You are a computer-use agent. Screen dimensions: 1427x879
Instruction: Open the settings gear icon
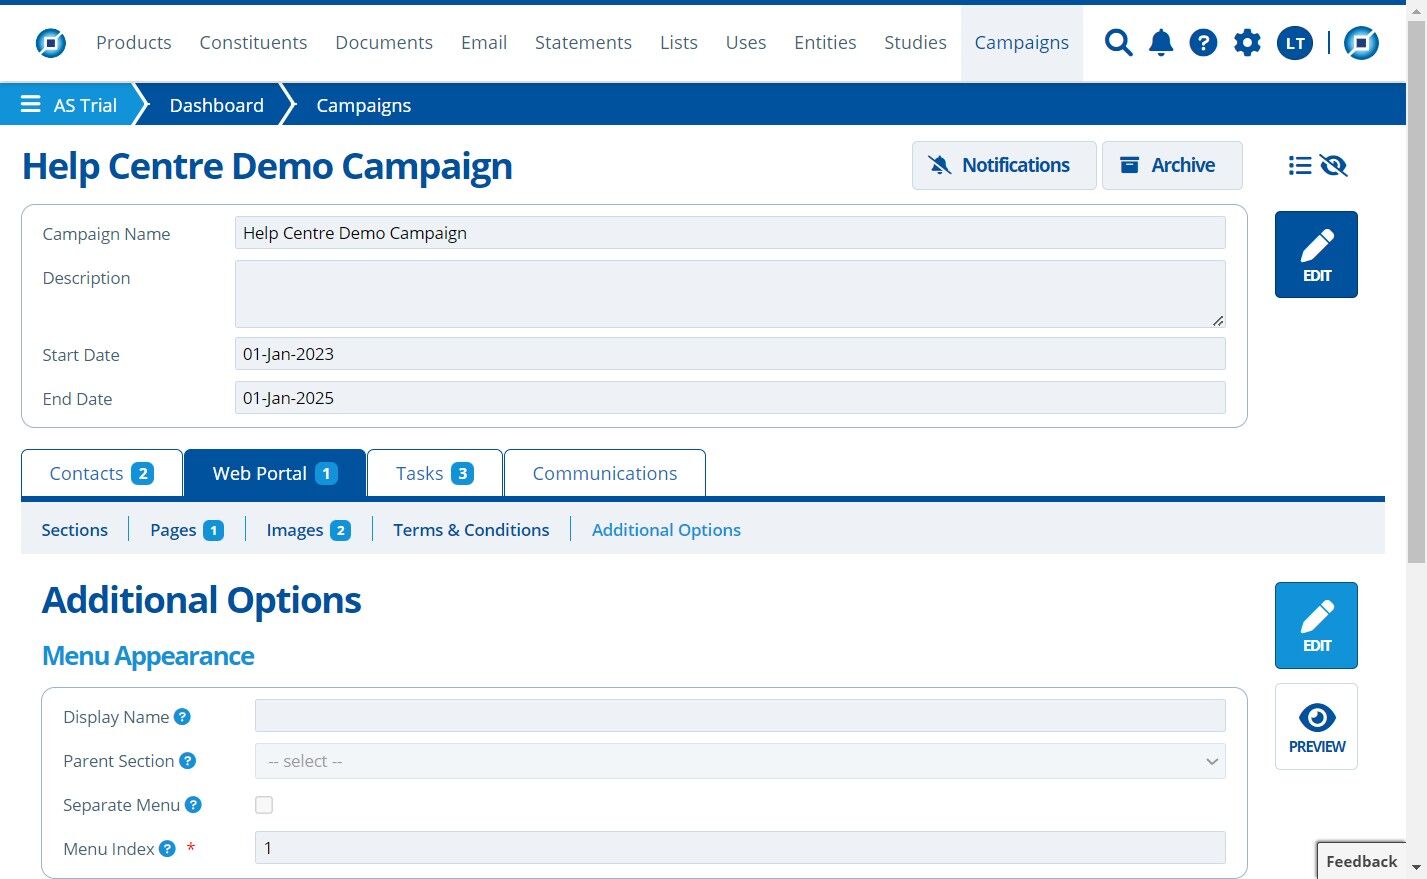tap(1247, 43)
